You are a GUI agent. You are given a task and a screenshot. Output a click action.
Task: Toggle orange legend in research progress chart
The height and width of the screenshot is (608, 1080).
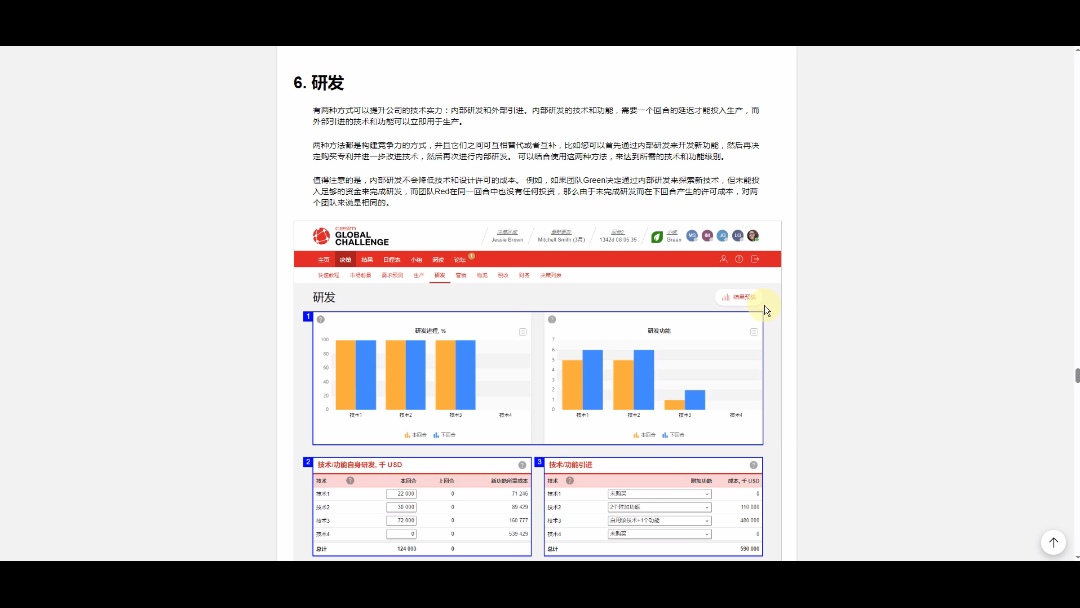pyautogui.click(x=416, y=435)
